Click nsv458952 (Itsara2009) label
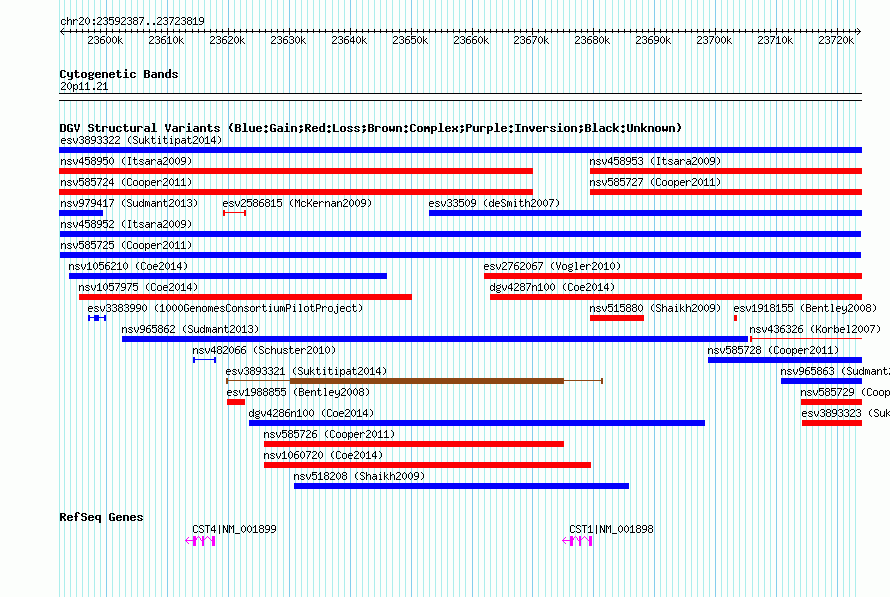 (x=126, y=224)
